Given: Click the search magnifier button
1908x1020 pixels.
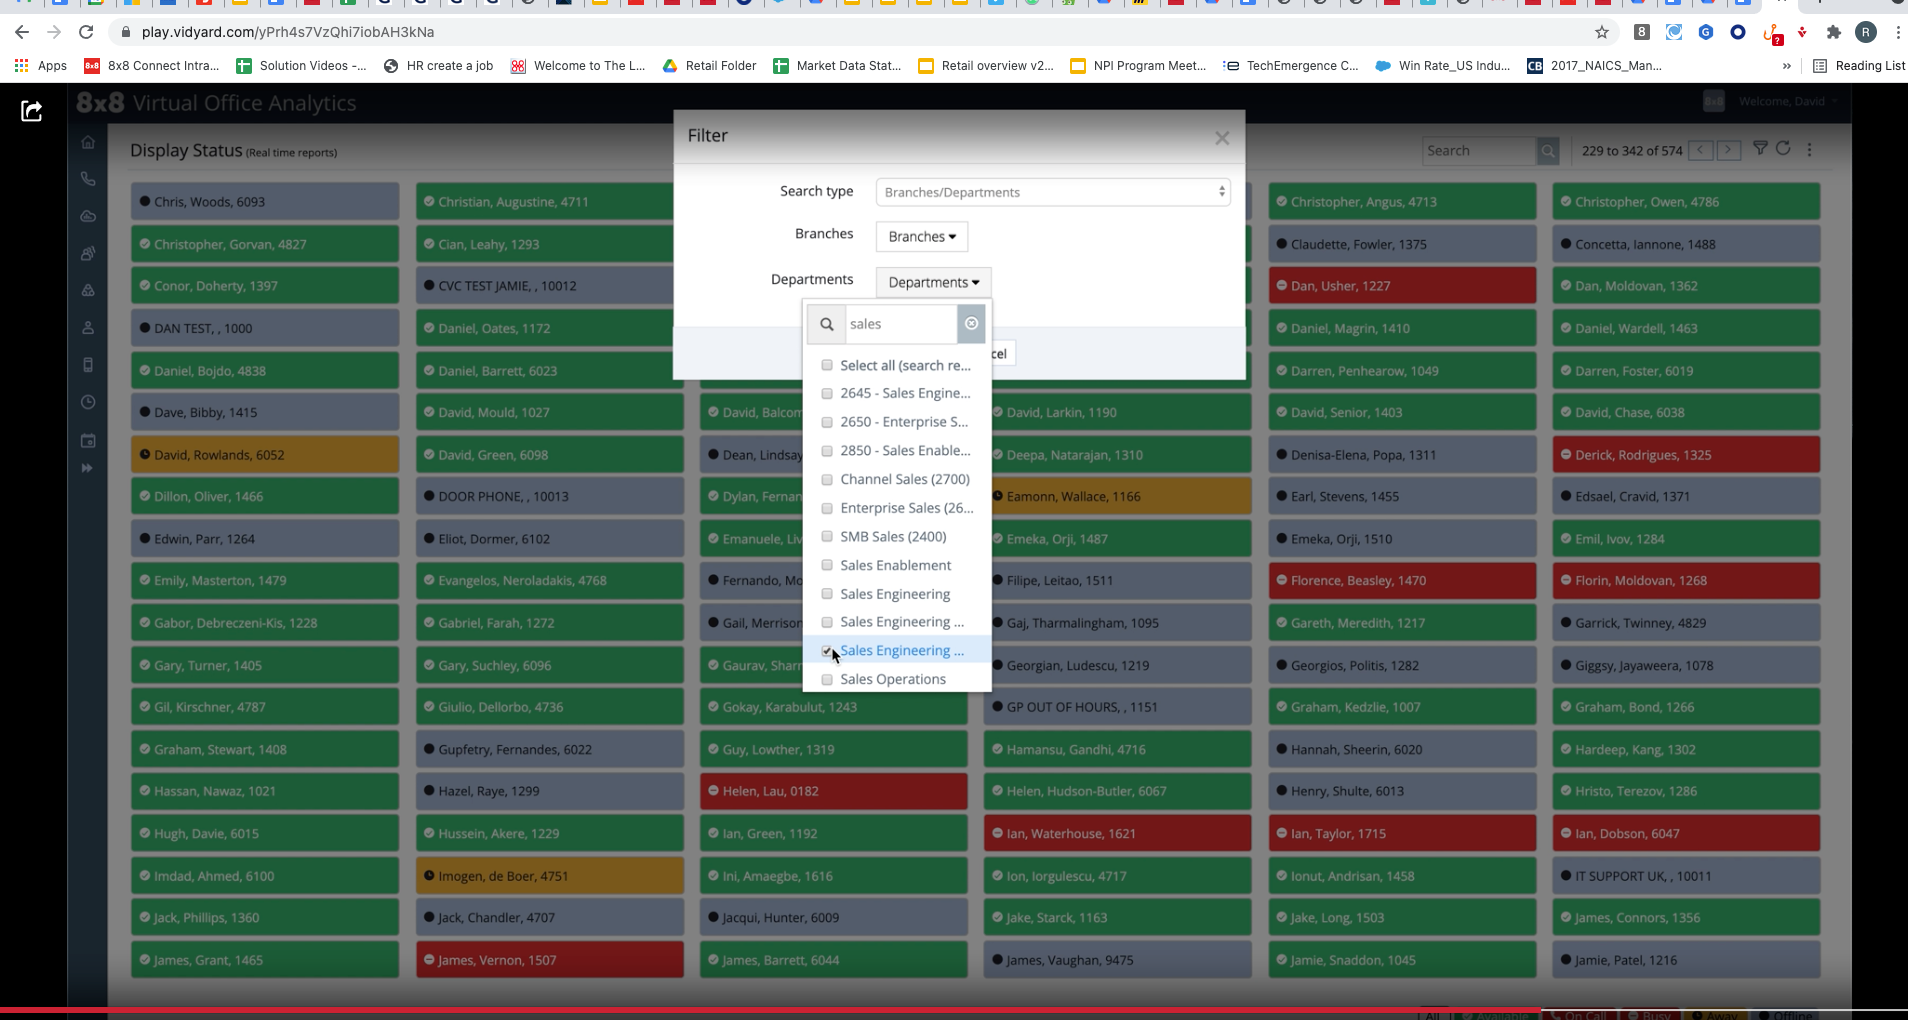Looking at the screenshot, I should 1548,151.
